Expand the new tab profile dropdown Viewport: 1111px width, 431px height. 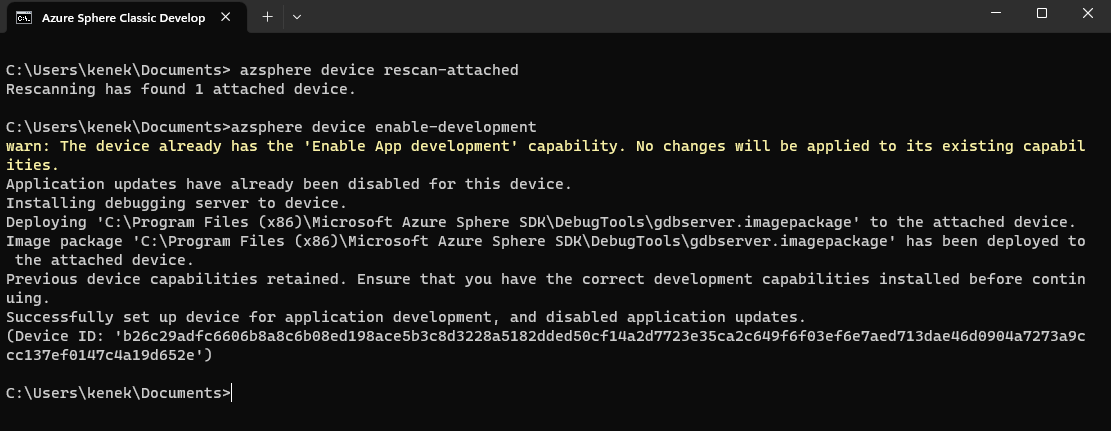[x=297, y=17]
